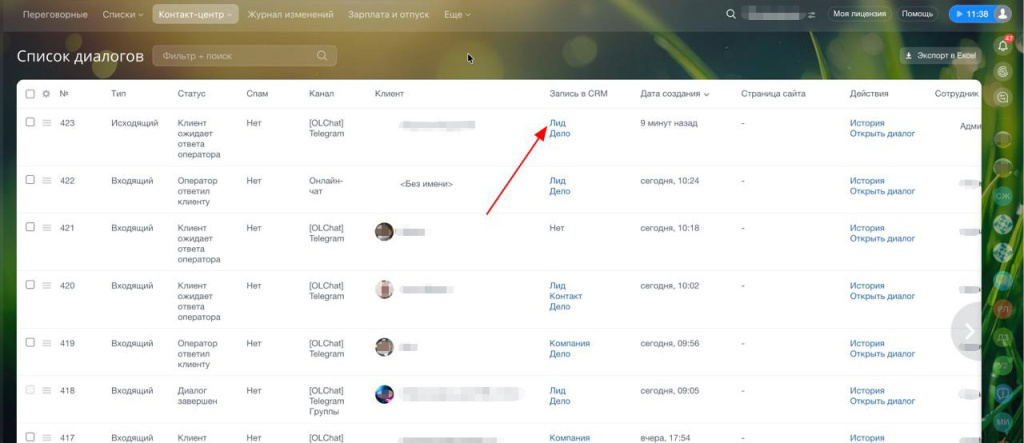Click the right arrow to scroll table
The height and width of the screenshot is (443, 1024).
[x=968, y=330]
